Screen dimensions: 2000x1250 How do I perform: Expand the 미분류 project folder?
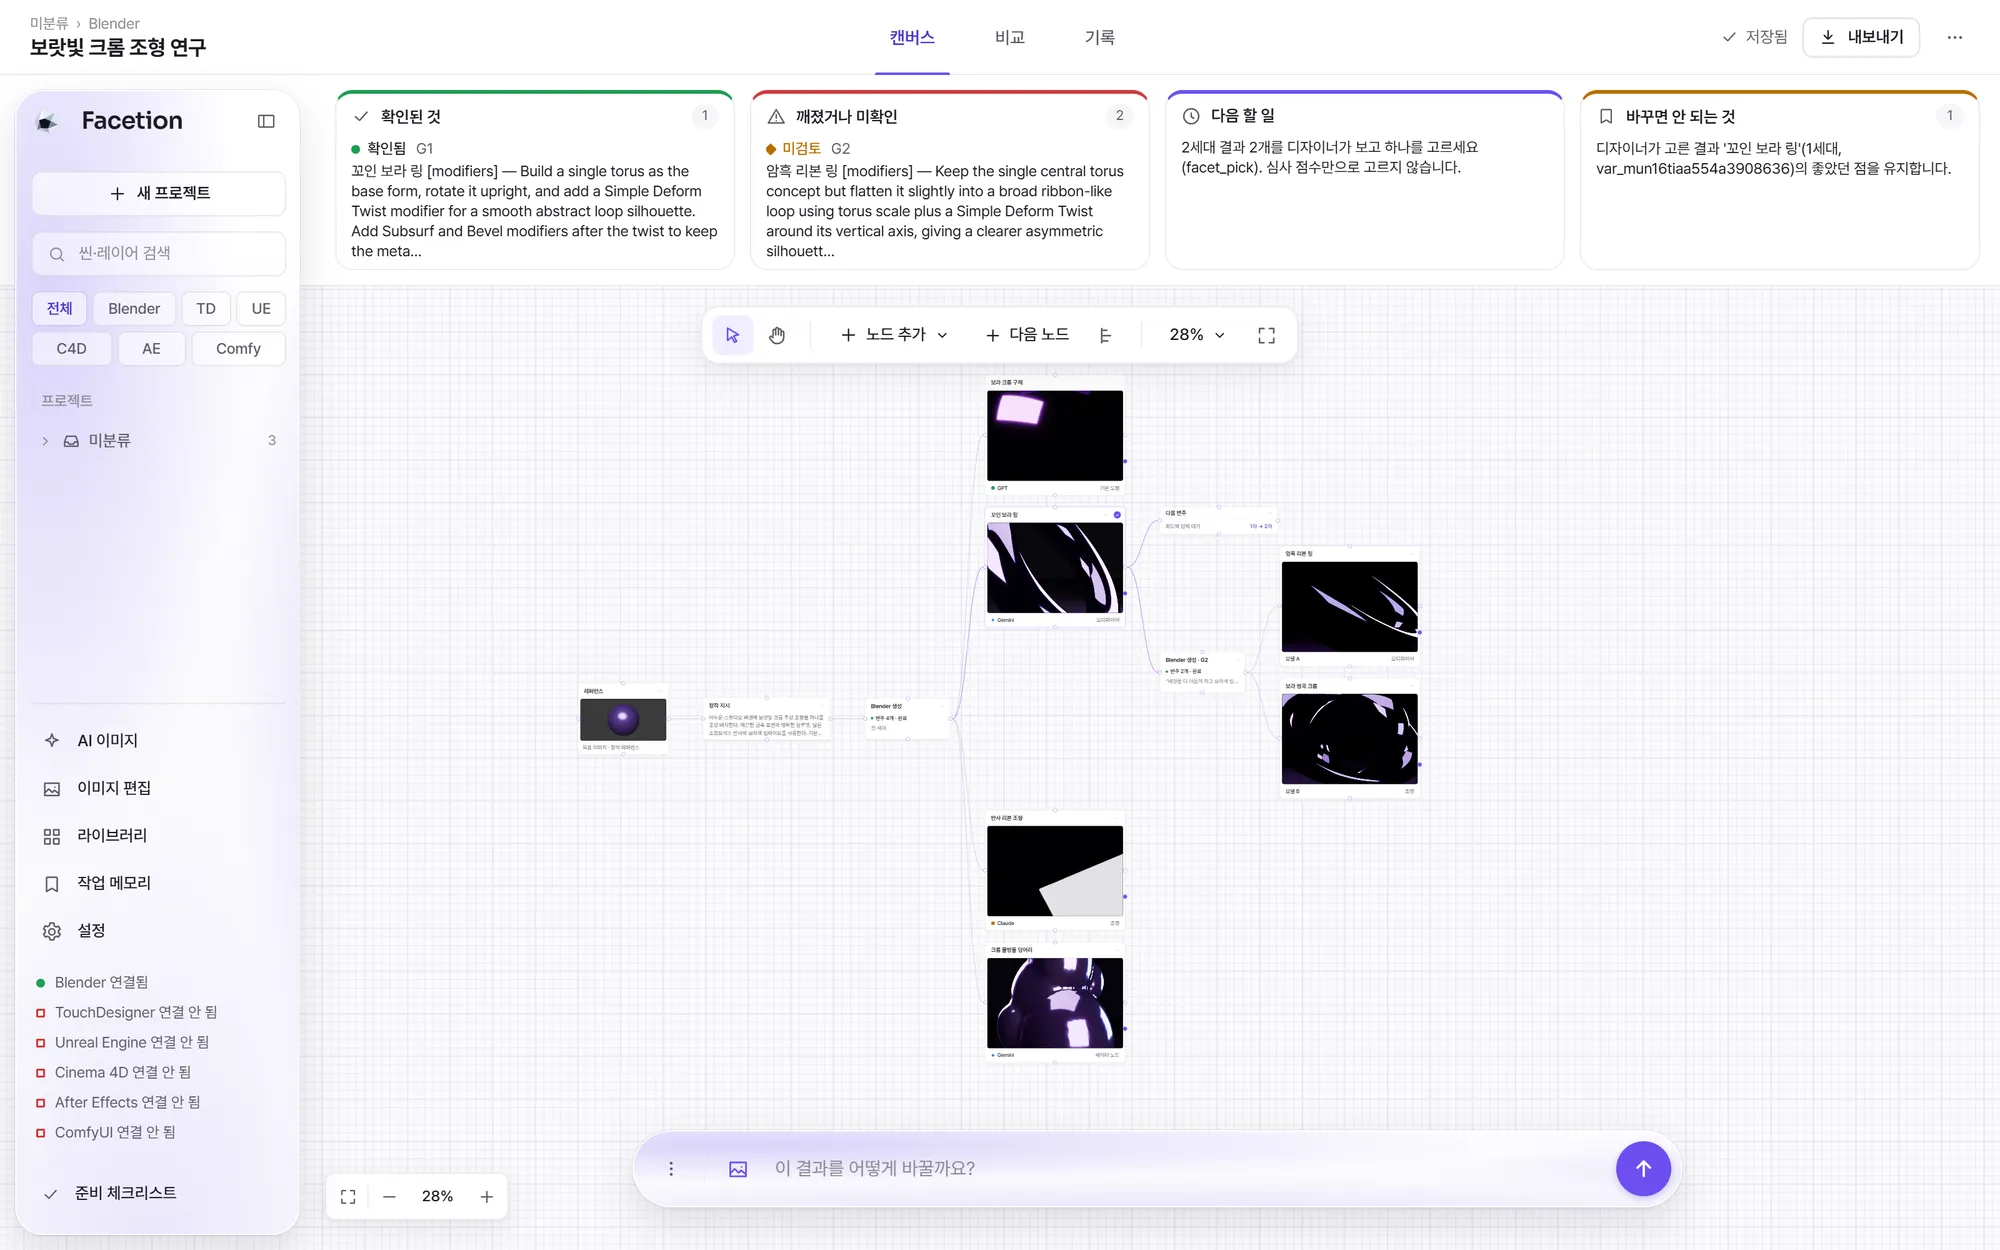click(45, 441)
